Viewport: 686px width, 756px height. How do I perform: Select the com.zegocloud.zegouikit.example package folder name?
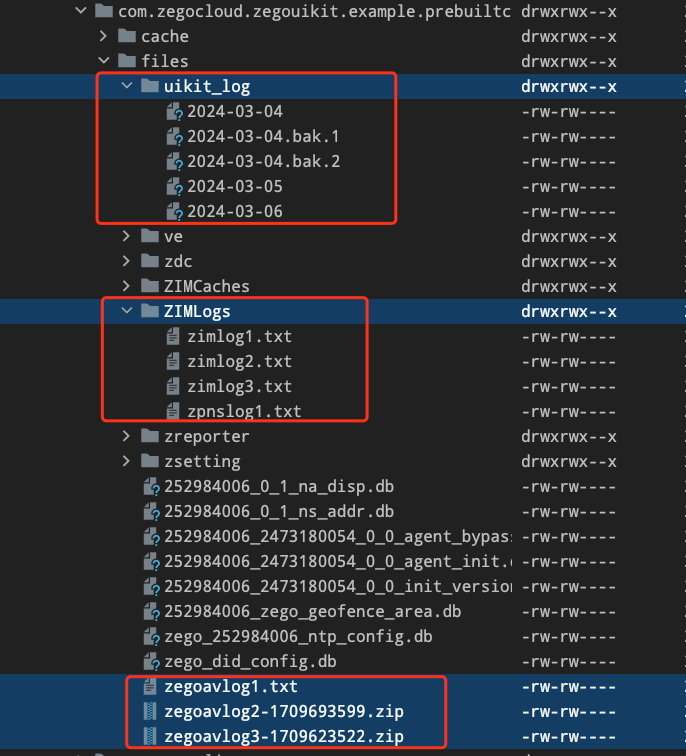click(314, 12)
